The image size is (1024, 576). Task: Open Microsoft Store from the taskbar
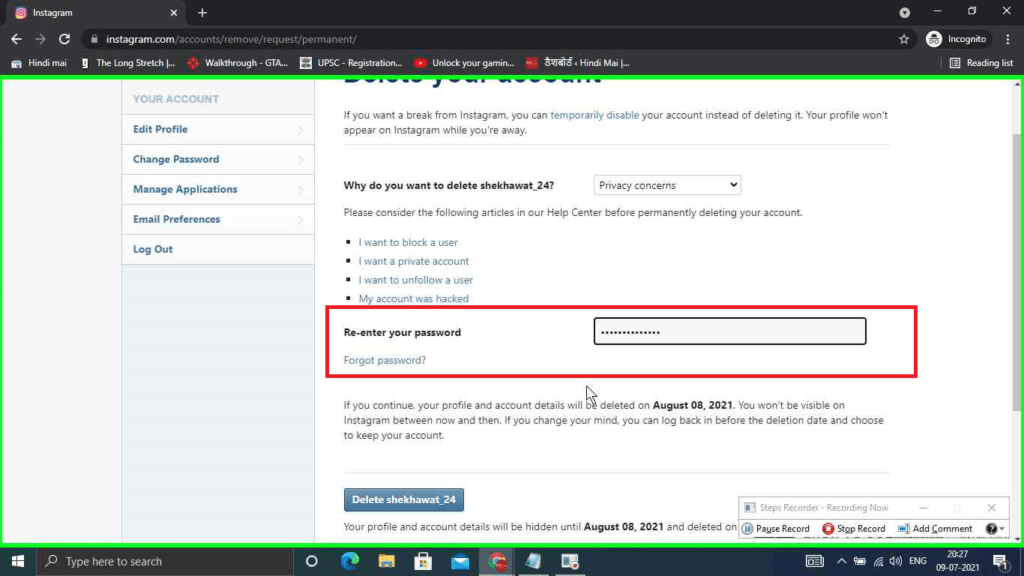click(x=423, y=561)
